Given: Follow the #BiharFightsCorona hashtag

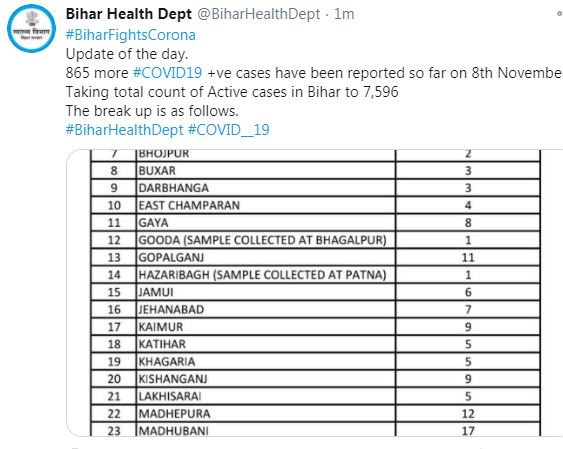Looking at the screenshot, I should click(x=131, y=35).
